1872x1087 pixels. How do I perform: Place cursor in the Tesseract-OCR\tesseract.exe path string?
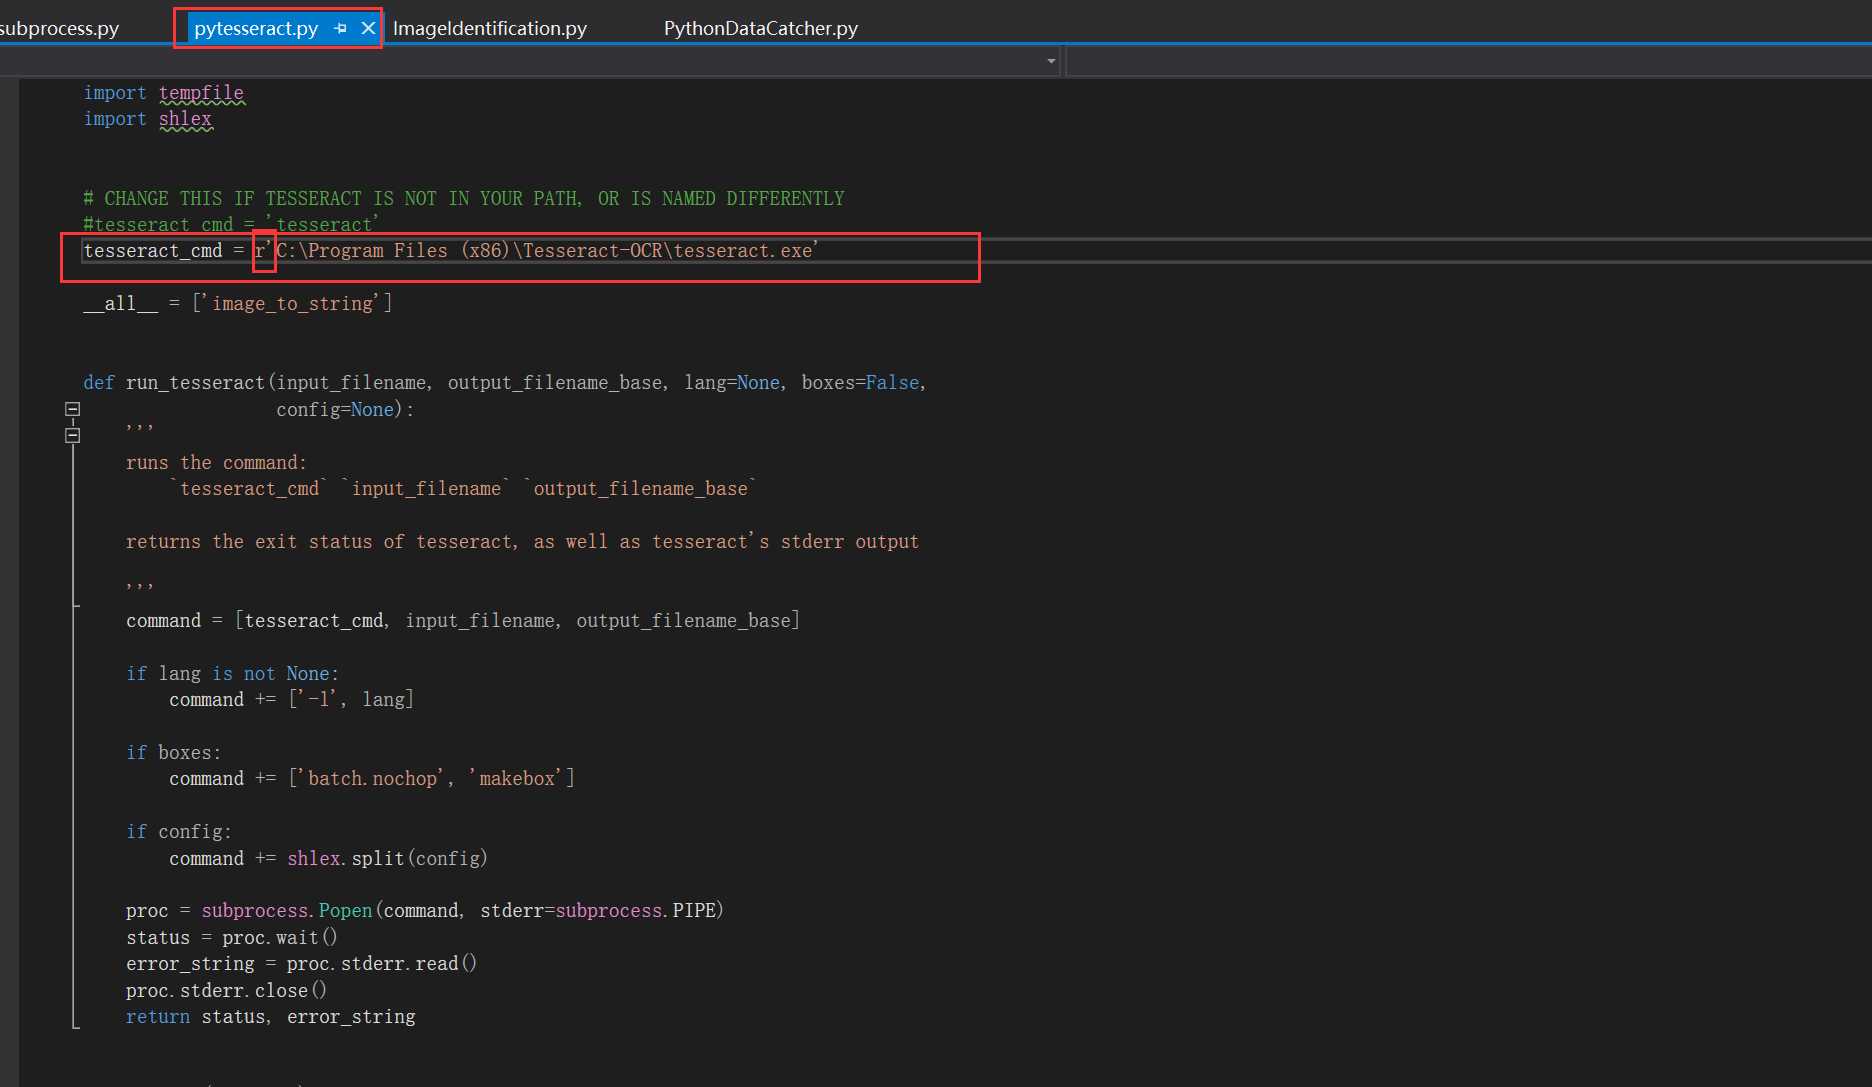[547, 251]
